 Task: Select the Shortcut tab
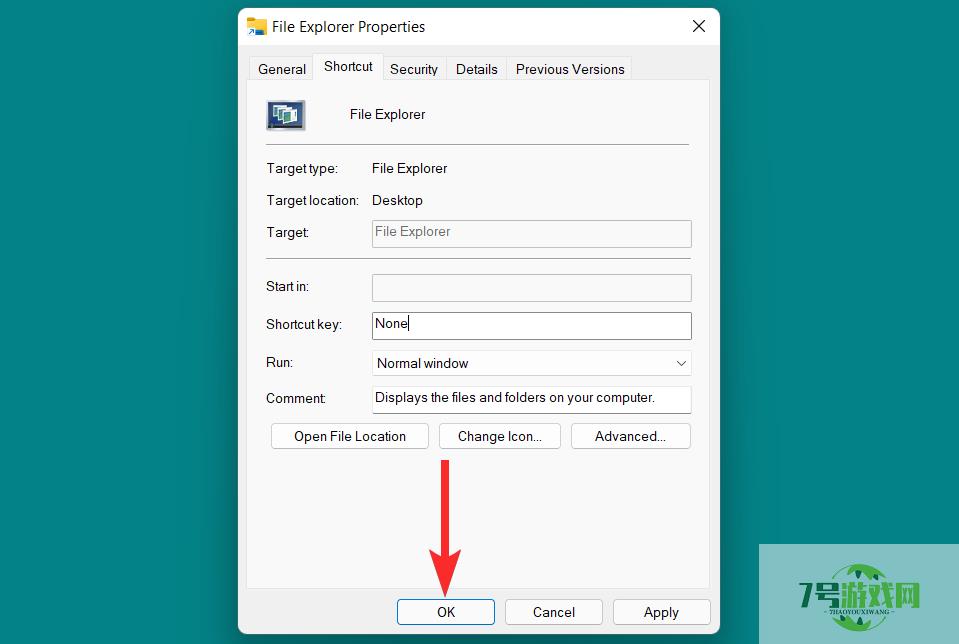(348, 67)
